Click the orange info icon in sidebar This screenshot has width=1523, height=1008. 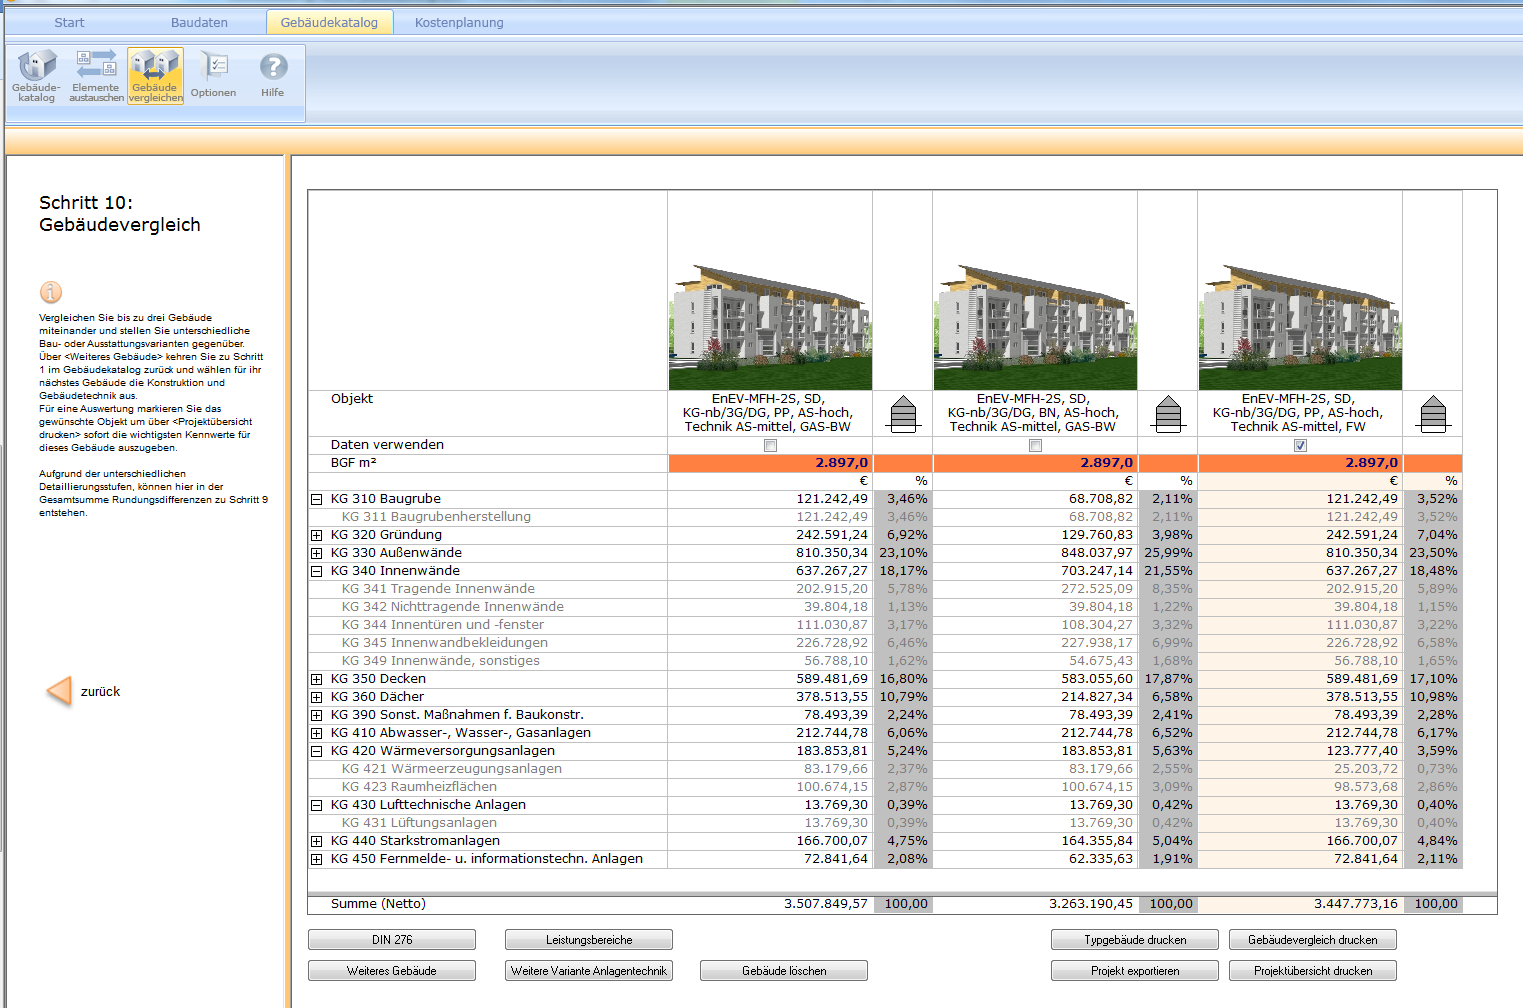51,292
